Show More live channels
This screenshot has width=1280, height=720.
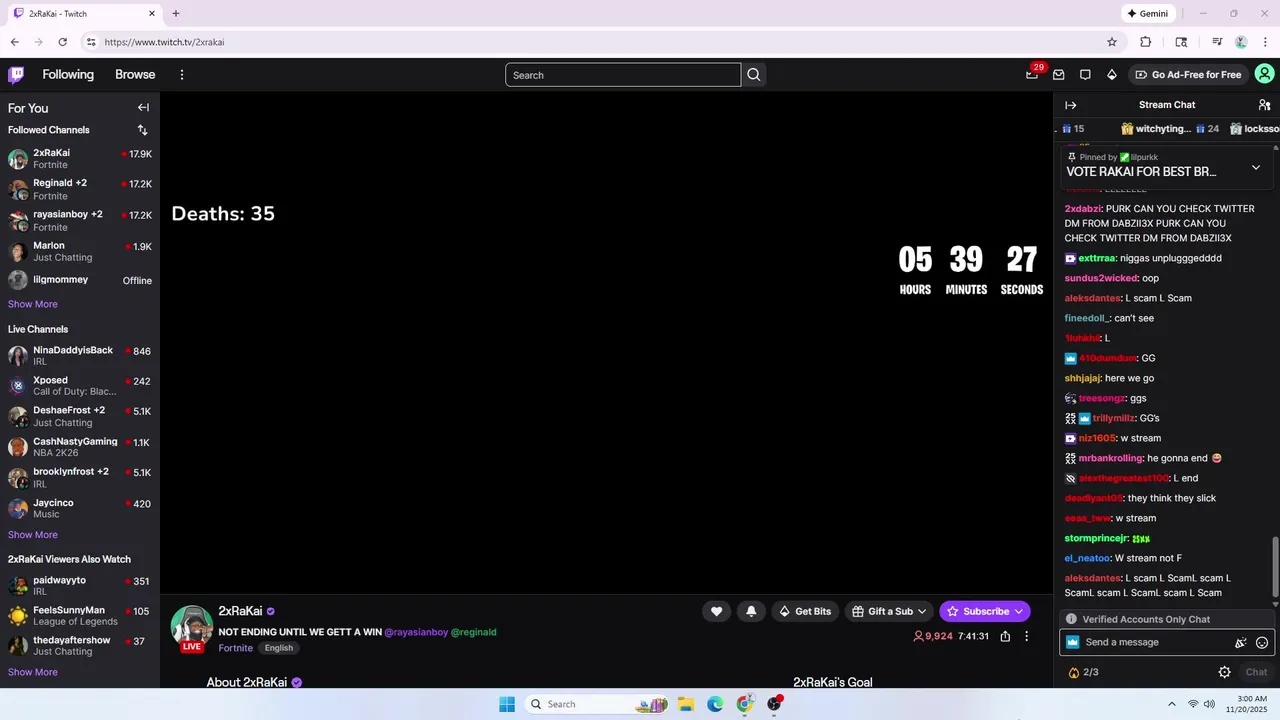(x=33, y=535)
